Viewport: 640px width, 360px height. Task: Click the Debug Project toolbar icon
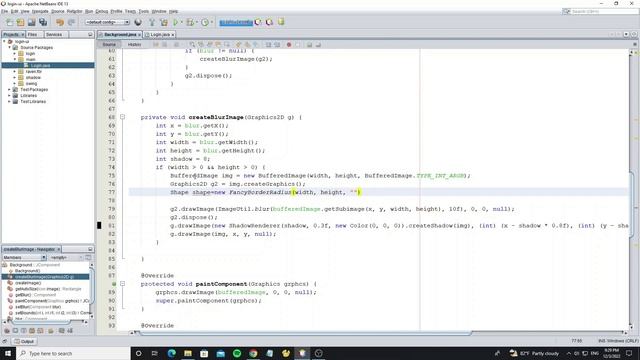tap(190, 22)
